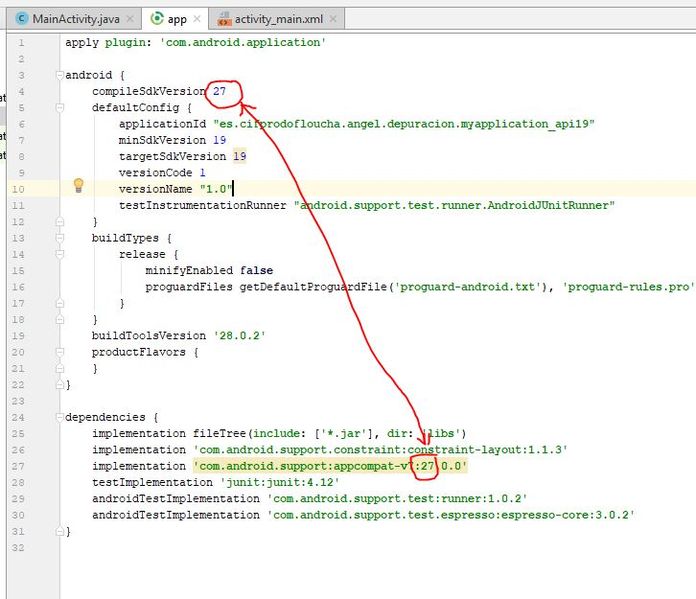Click the highlighted appcompat-v7 dependency string

click(330, 466)
